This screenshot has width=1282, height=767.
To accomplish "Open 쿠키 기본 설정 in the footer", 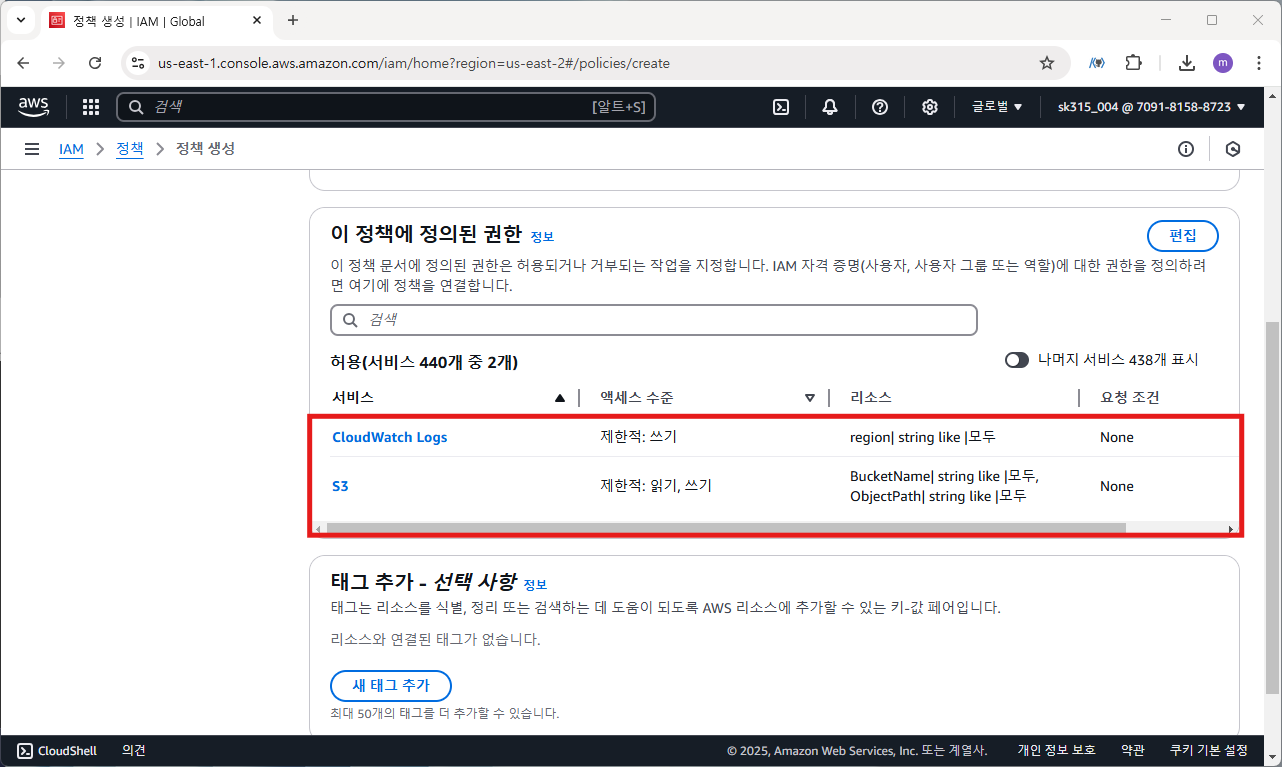I will [x=1209, y=750].
